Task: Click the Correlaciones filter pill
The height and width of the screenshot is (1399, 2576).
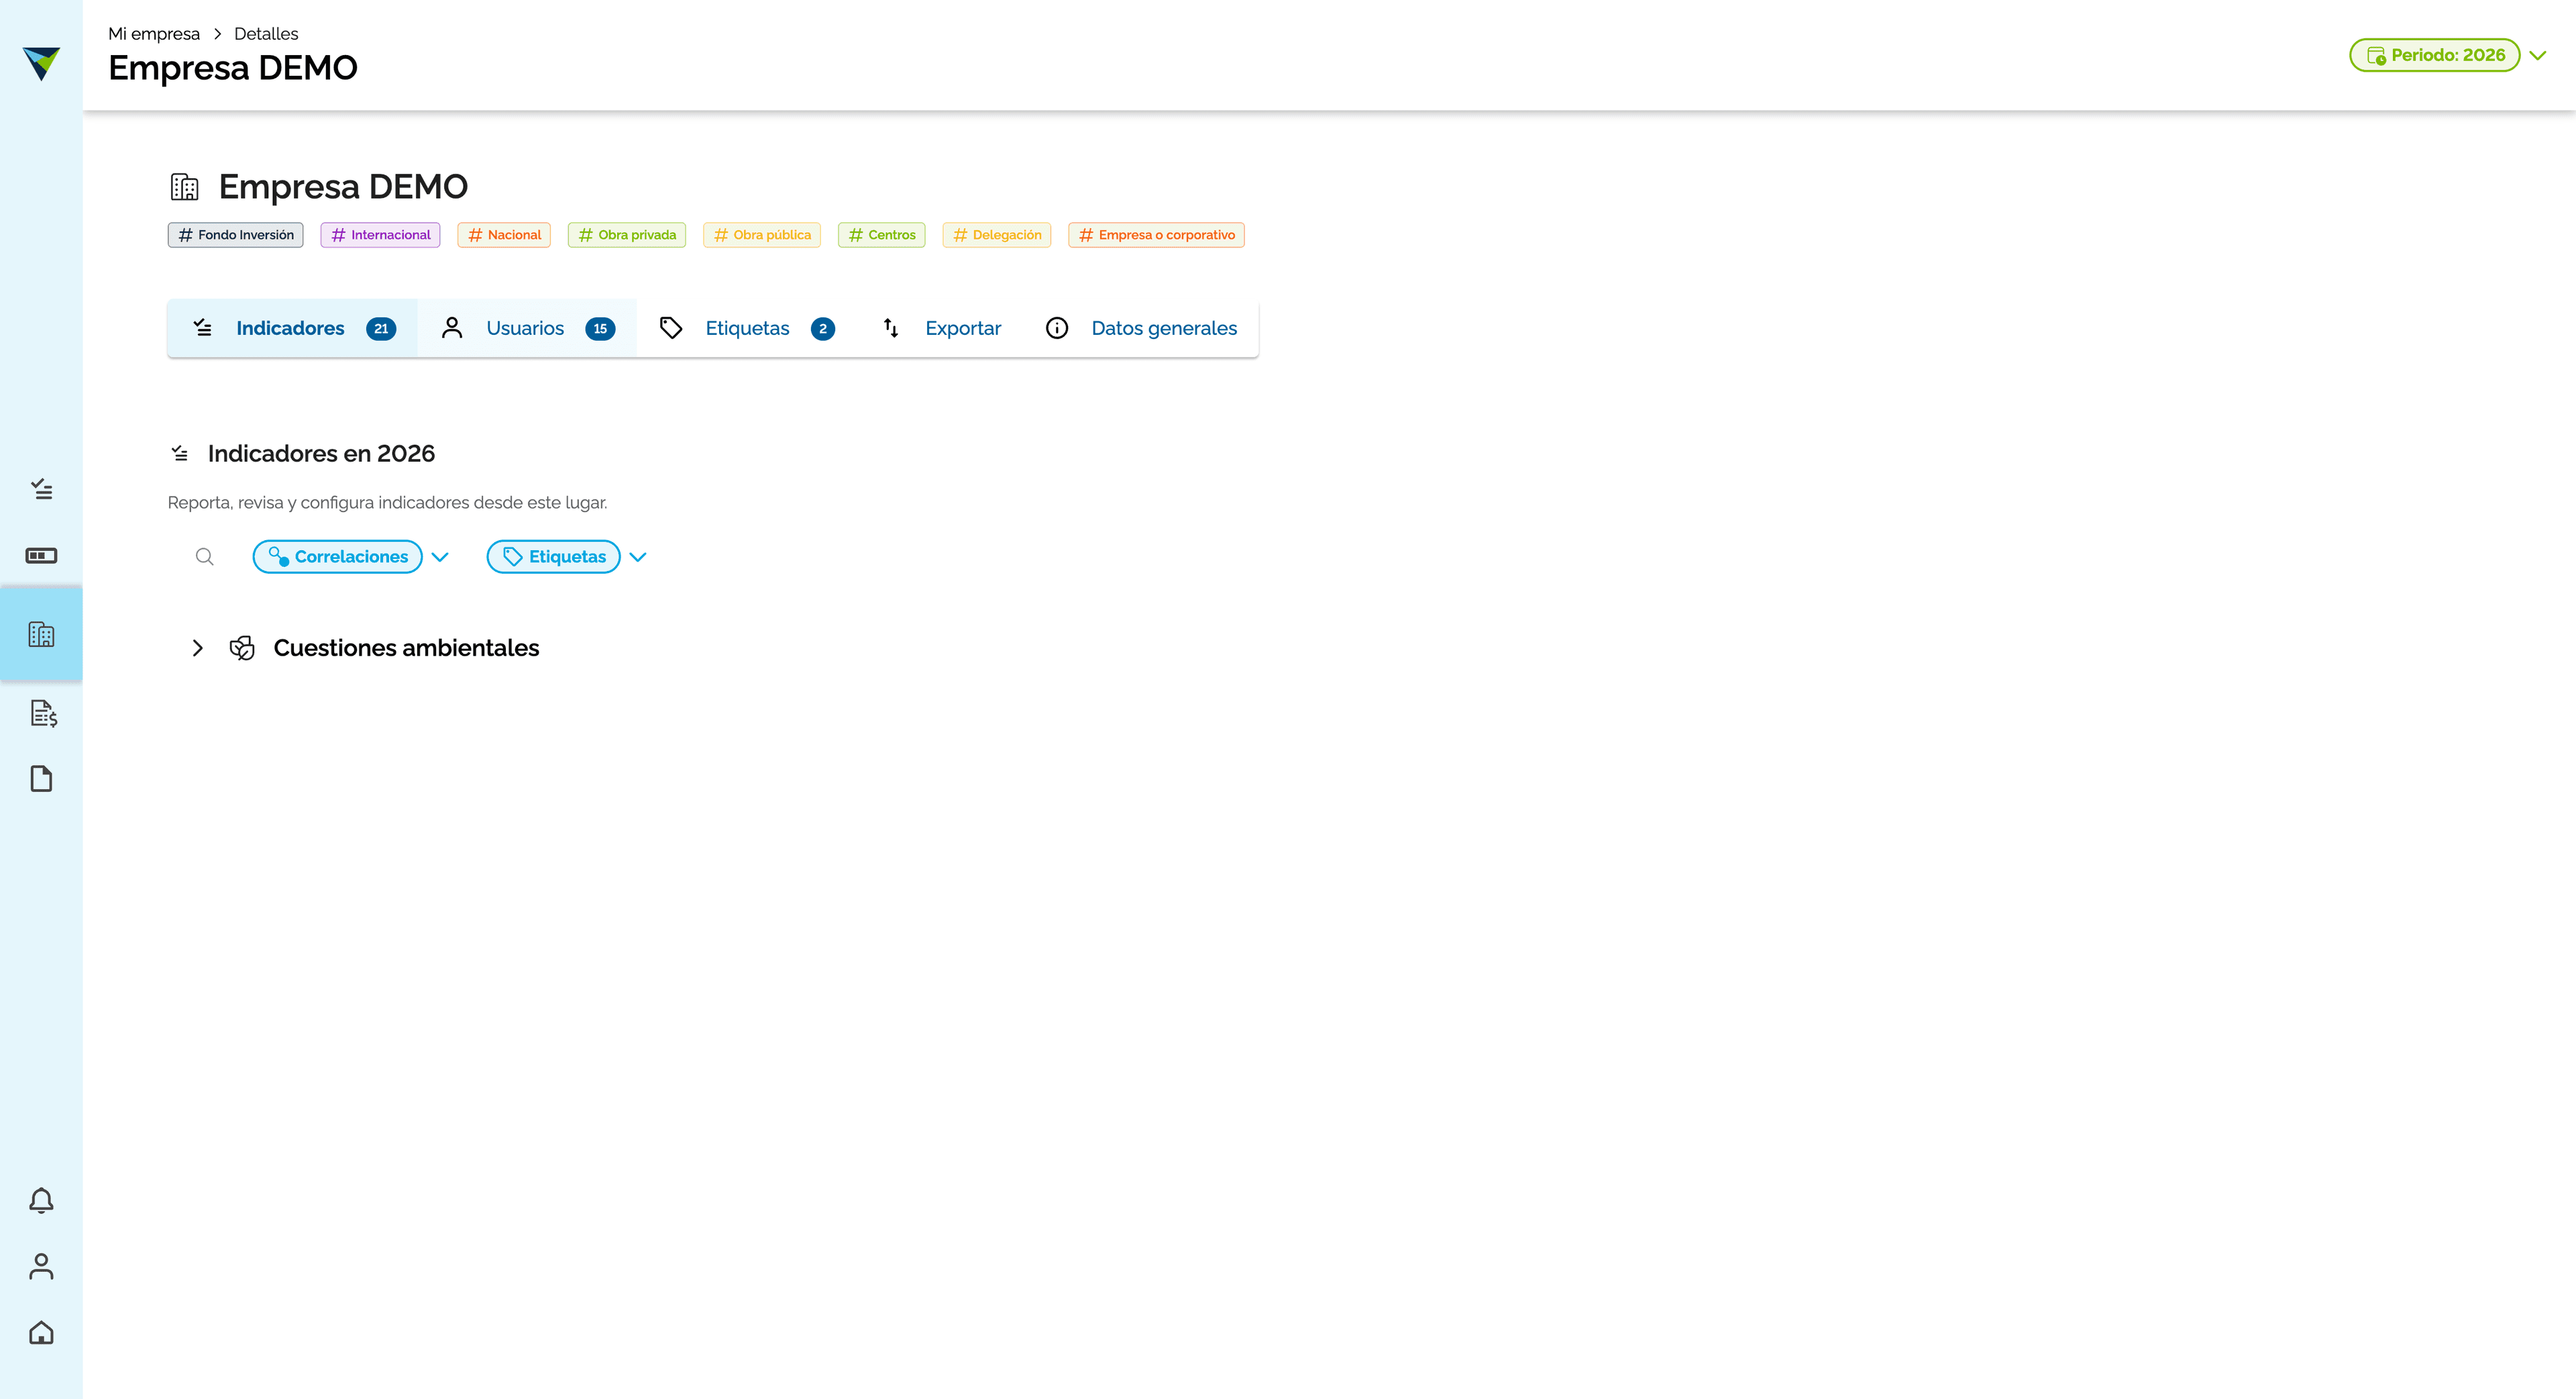Action: (x=338, y=557)
